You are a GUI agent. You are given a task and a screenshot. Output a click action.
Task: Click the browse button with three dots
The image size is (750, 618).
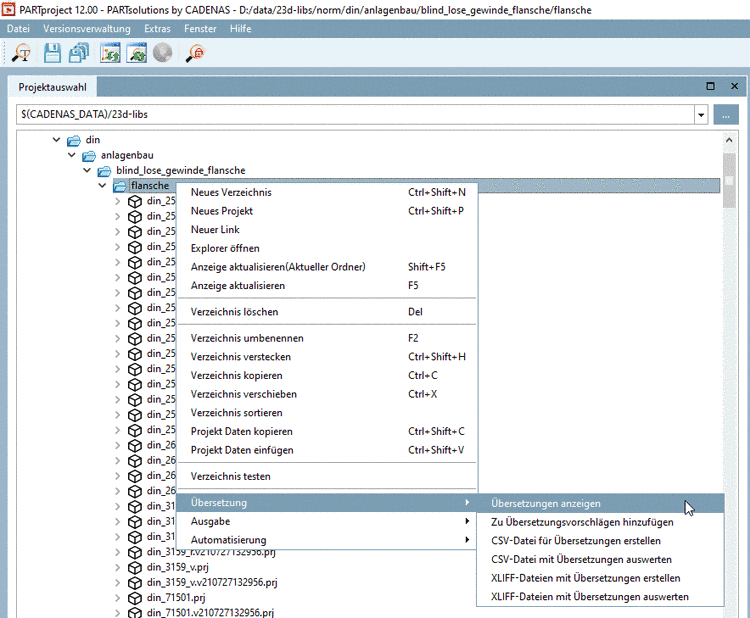(727, 114)
